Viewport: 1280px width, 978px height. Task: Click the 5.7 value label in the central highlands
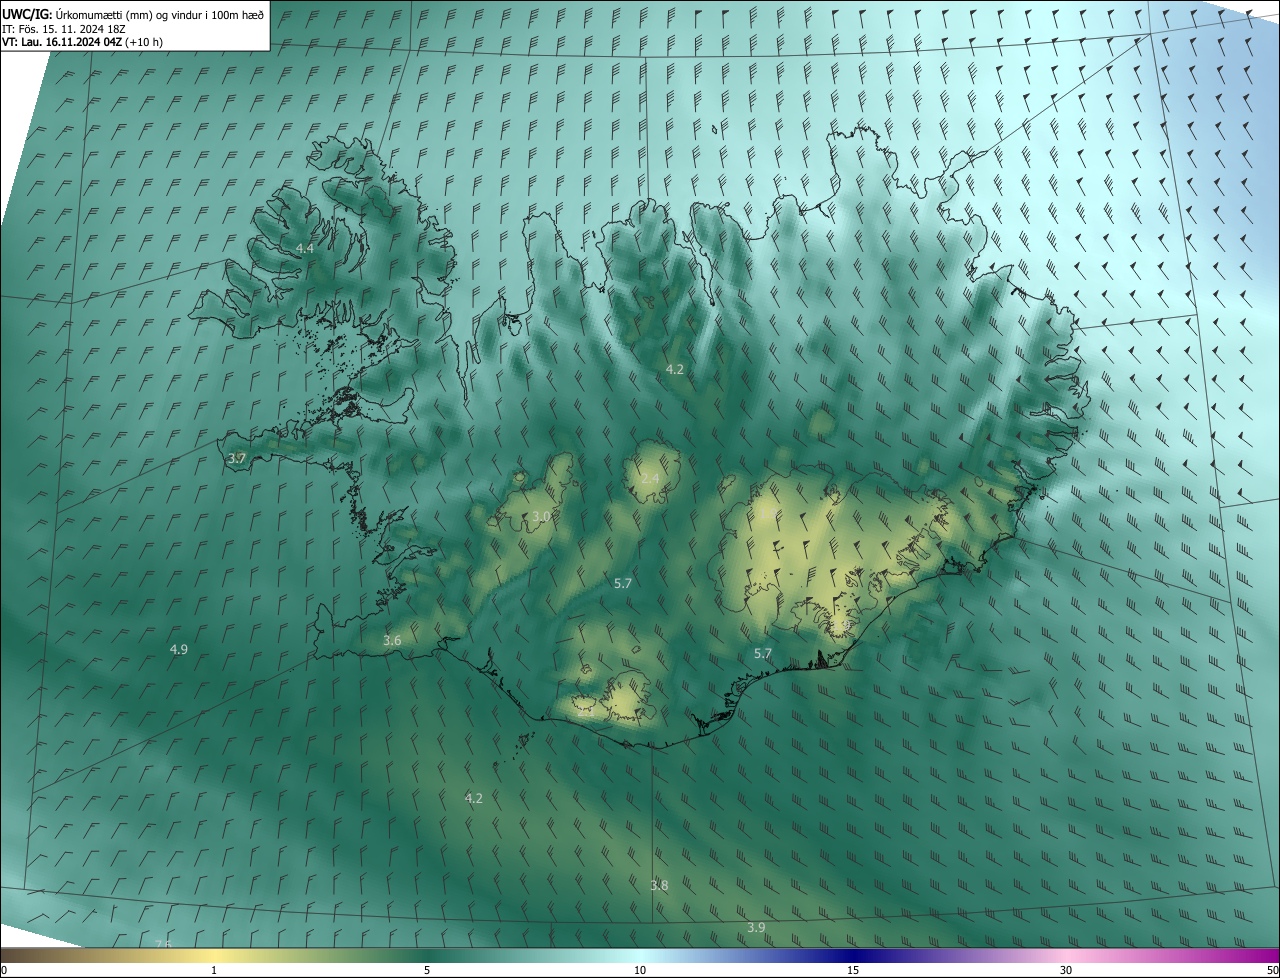click(622, 583)
